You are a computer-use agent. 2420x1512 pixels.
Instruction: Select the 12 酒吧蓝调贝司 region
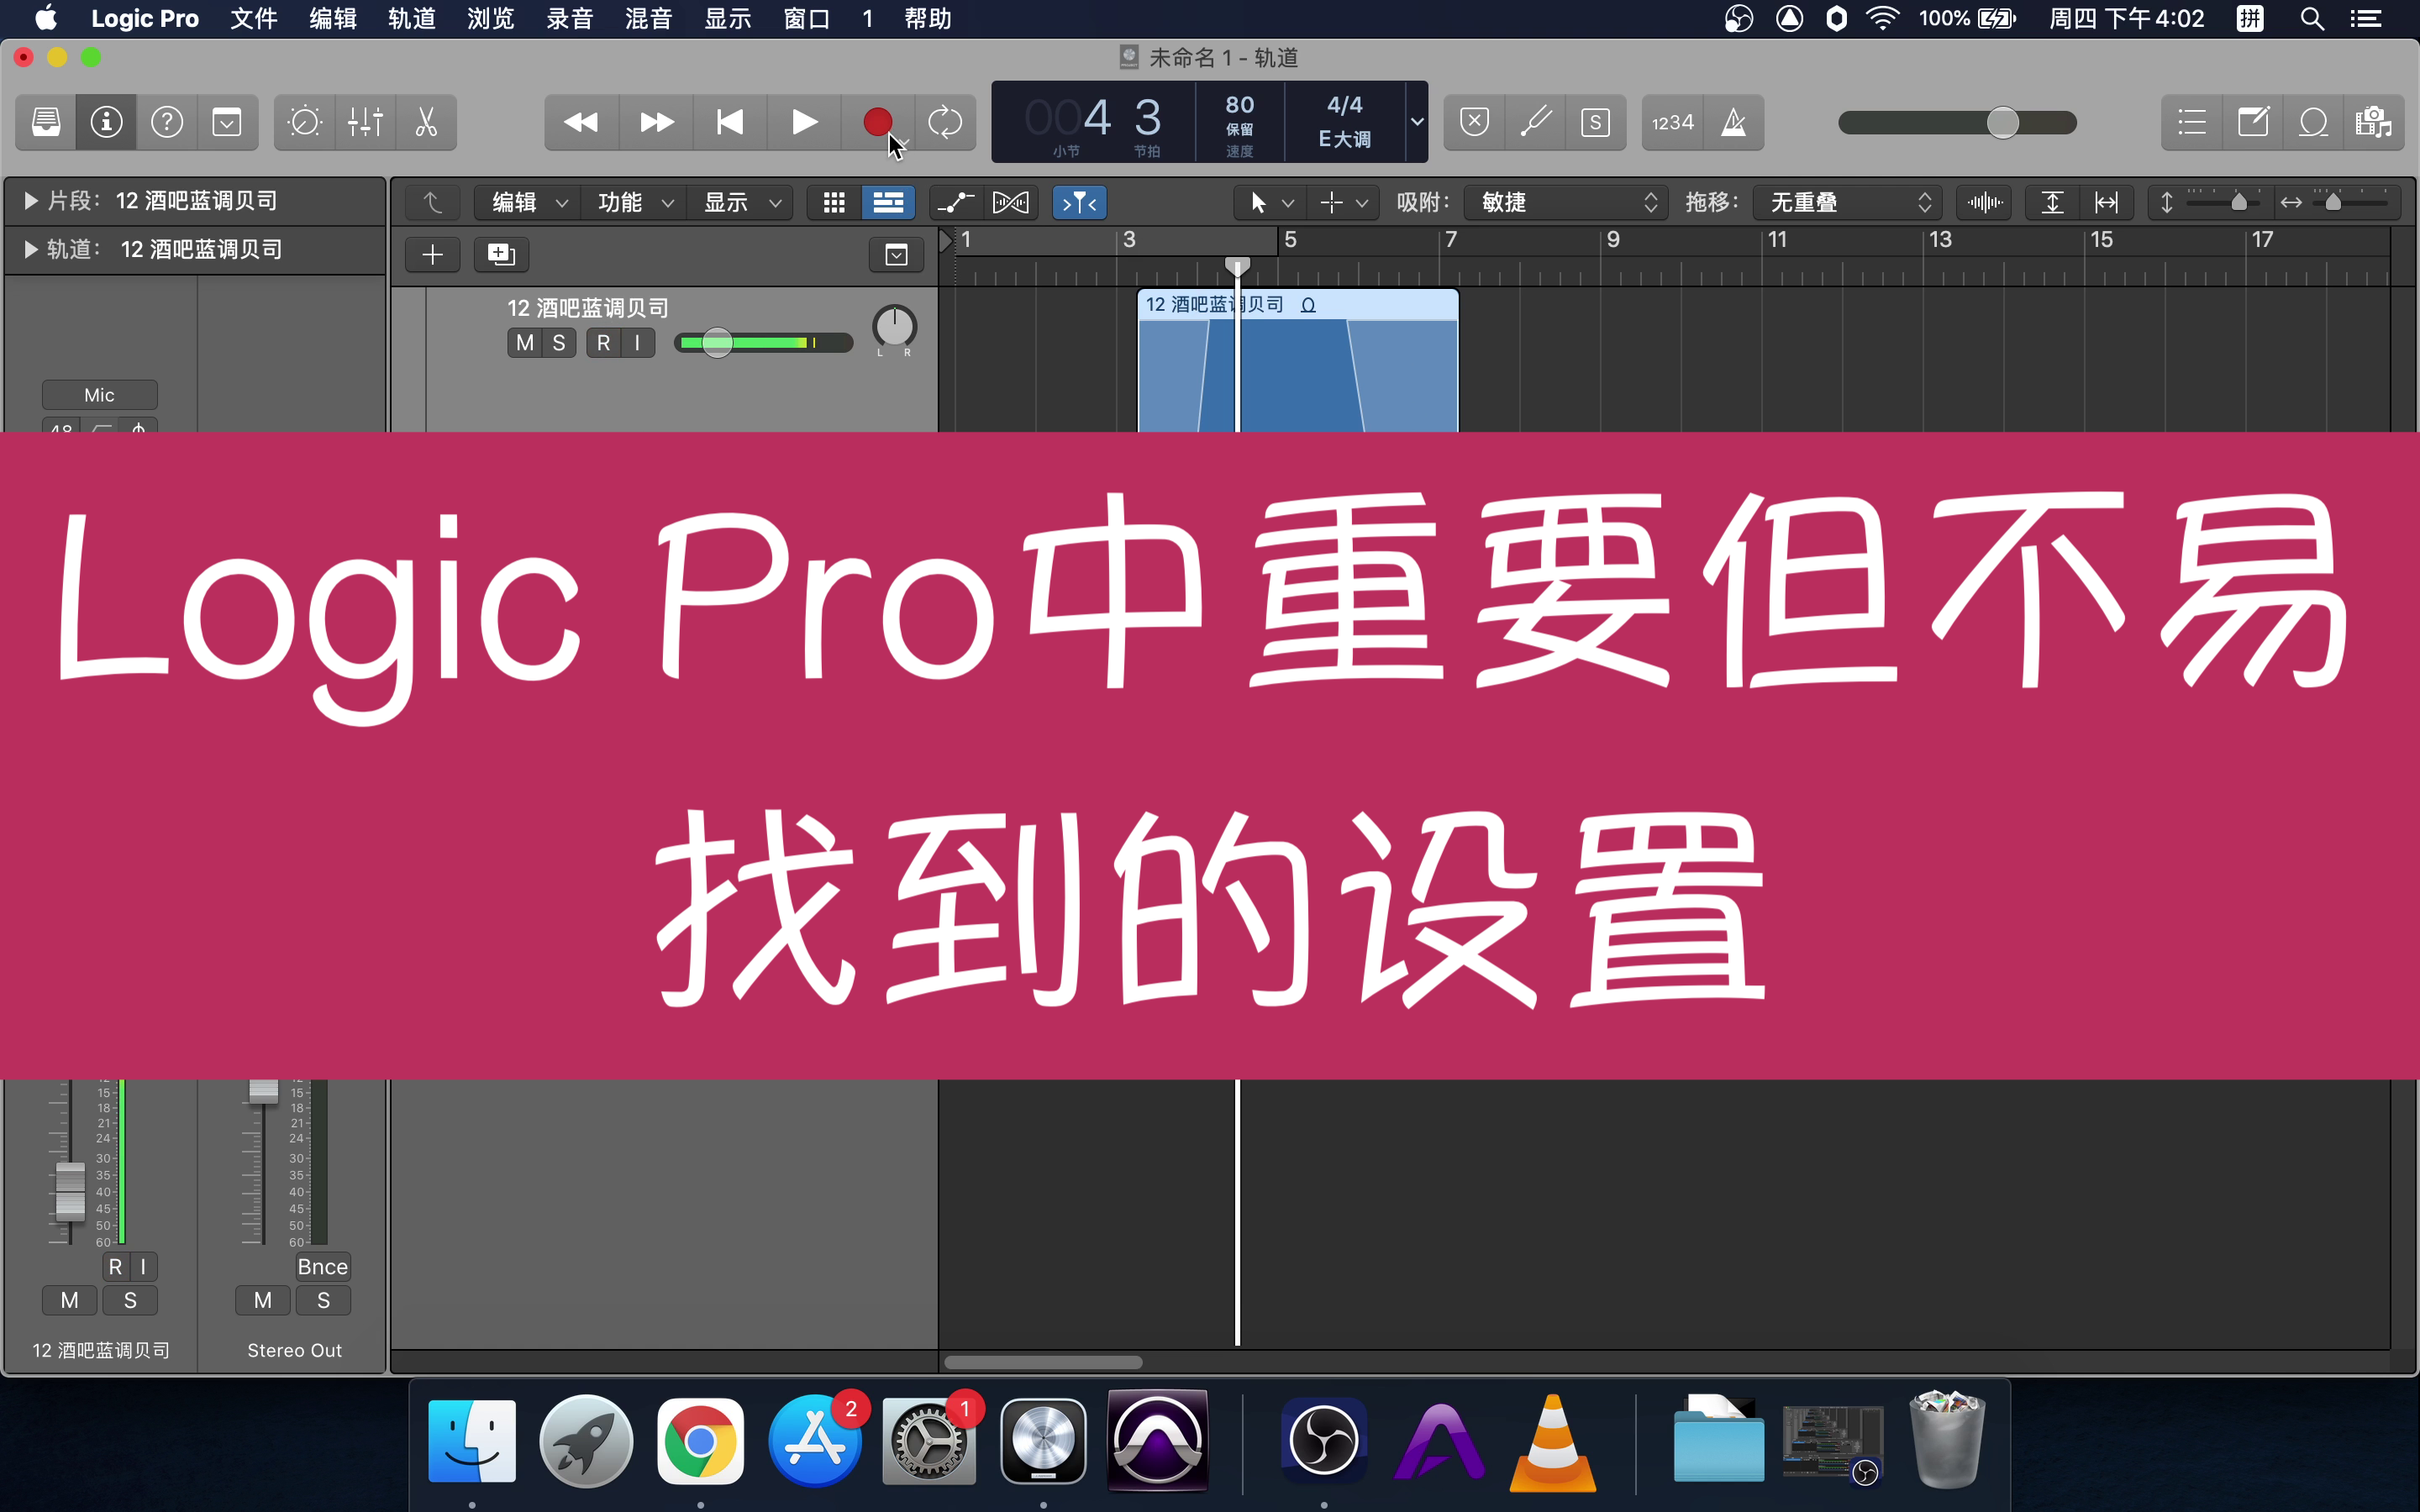pos(1298,362)
